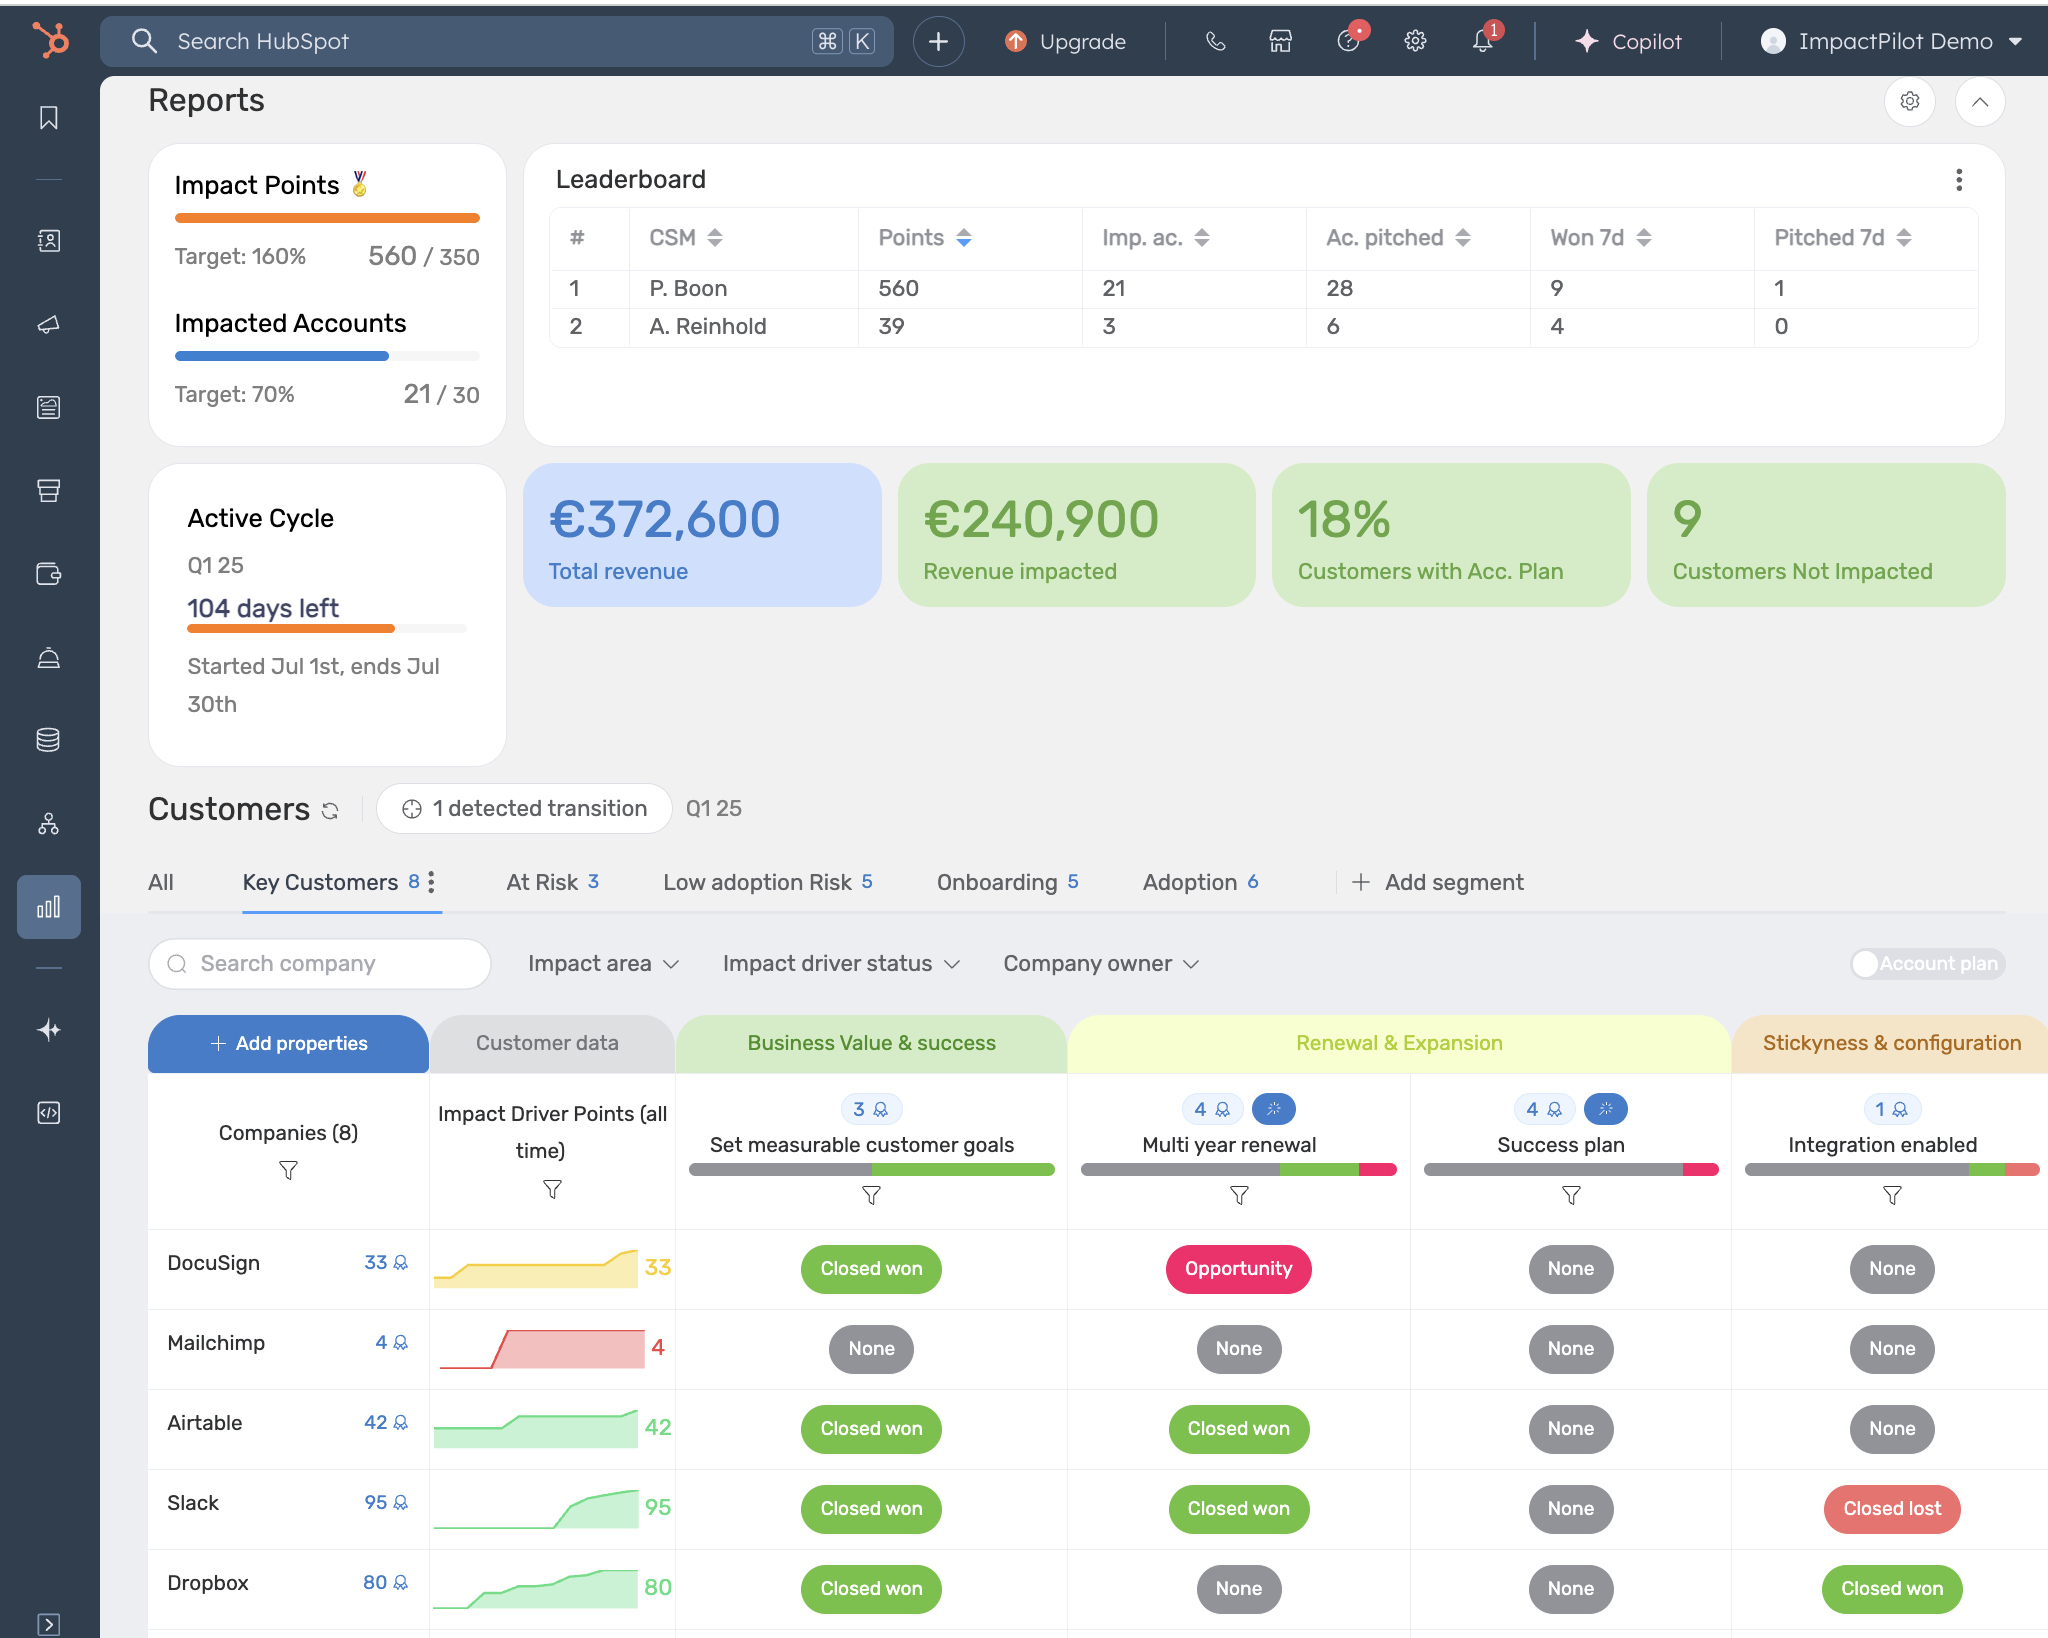Open the data management database icon in the sidebar

click(x=49, y=740)
